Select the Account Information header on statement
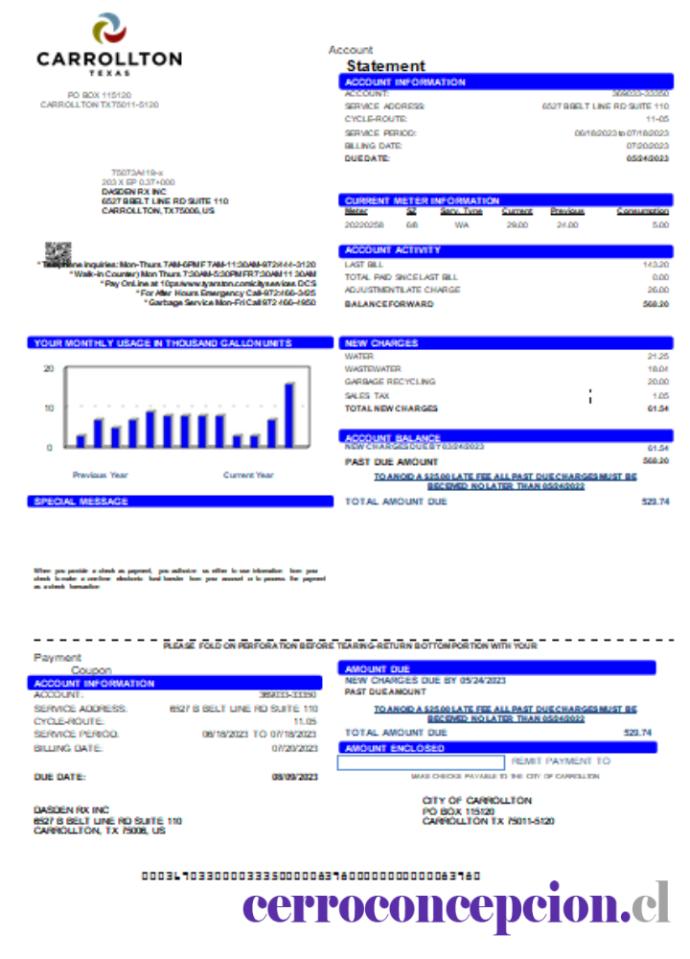This screenshot has width=690, height=959. pyautogui.click(x=506, y=82)
